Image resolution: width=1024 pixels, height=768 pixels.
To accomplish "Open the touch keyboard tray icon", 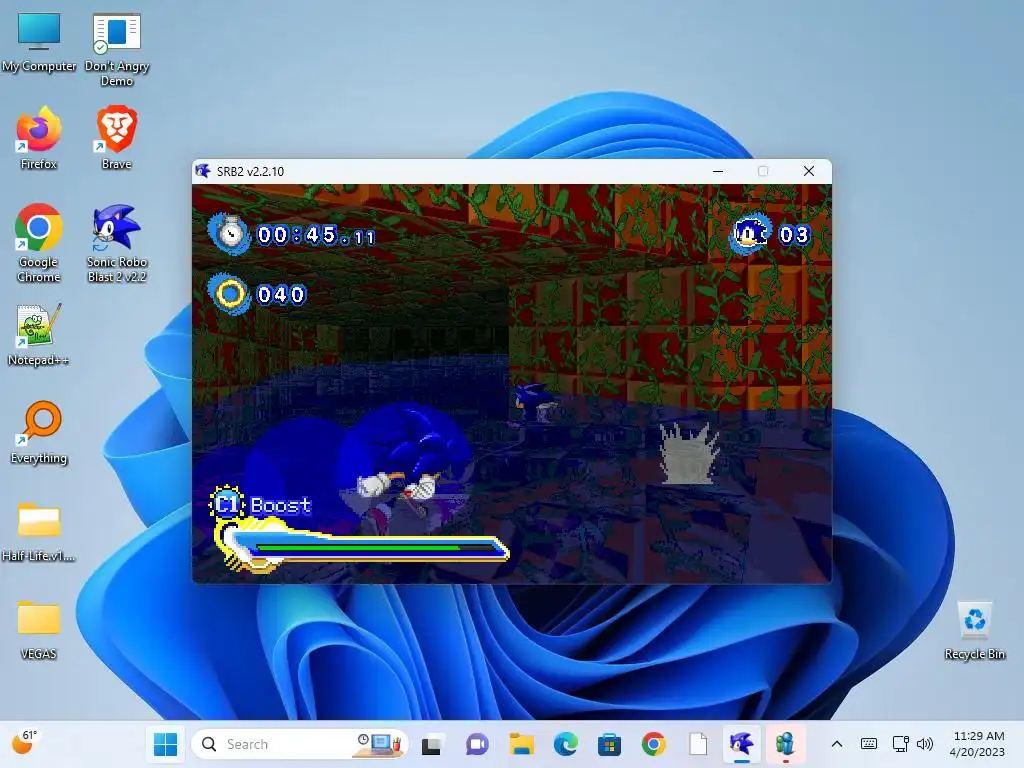I will click(x=869, y=744).
